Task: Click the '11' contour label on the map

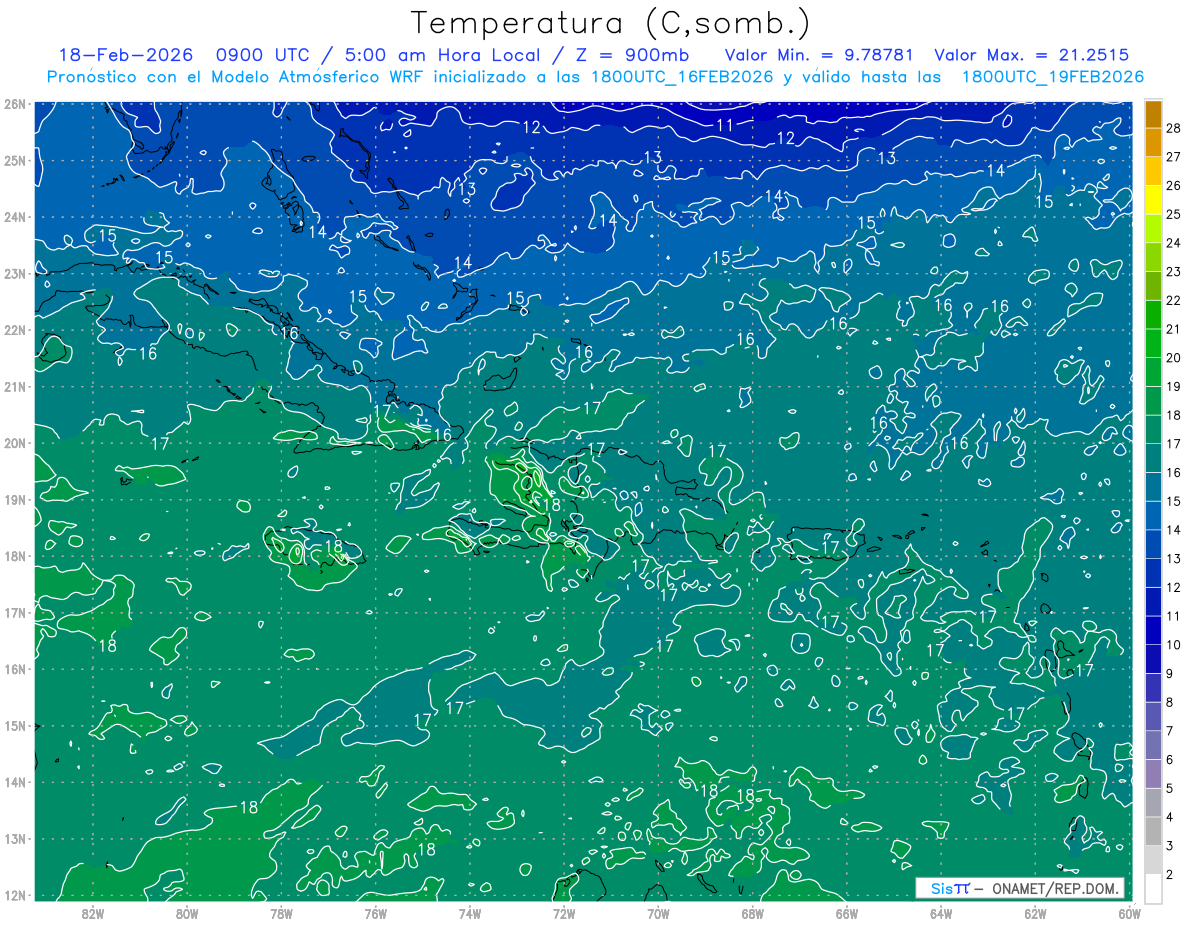Action: tap(726, 125)
